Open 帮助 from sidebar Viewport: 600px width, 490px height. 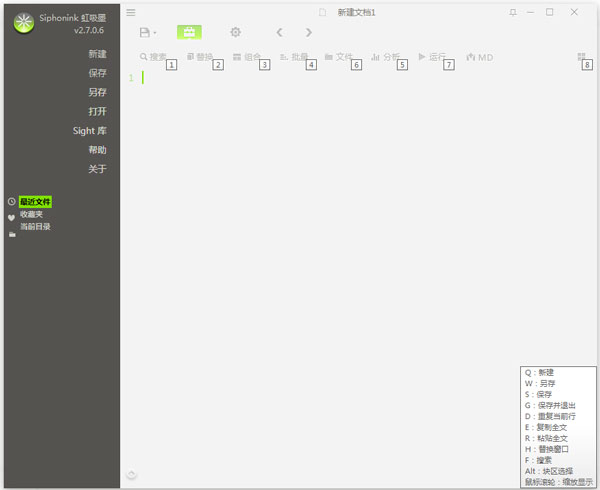pyautogui.click(x=97, y=150)
